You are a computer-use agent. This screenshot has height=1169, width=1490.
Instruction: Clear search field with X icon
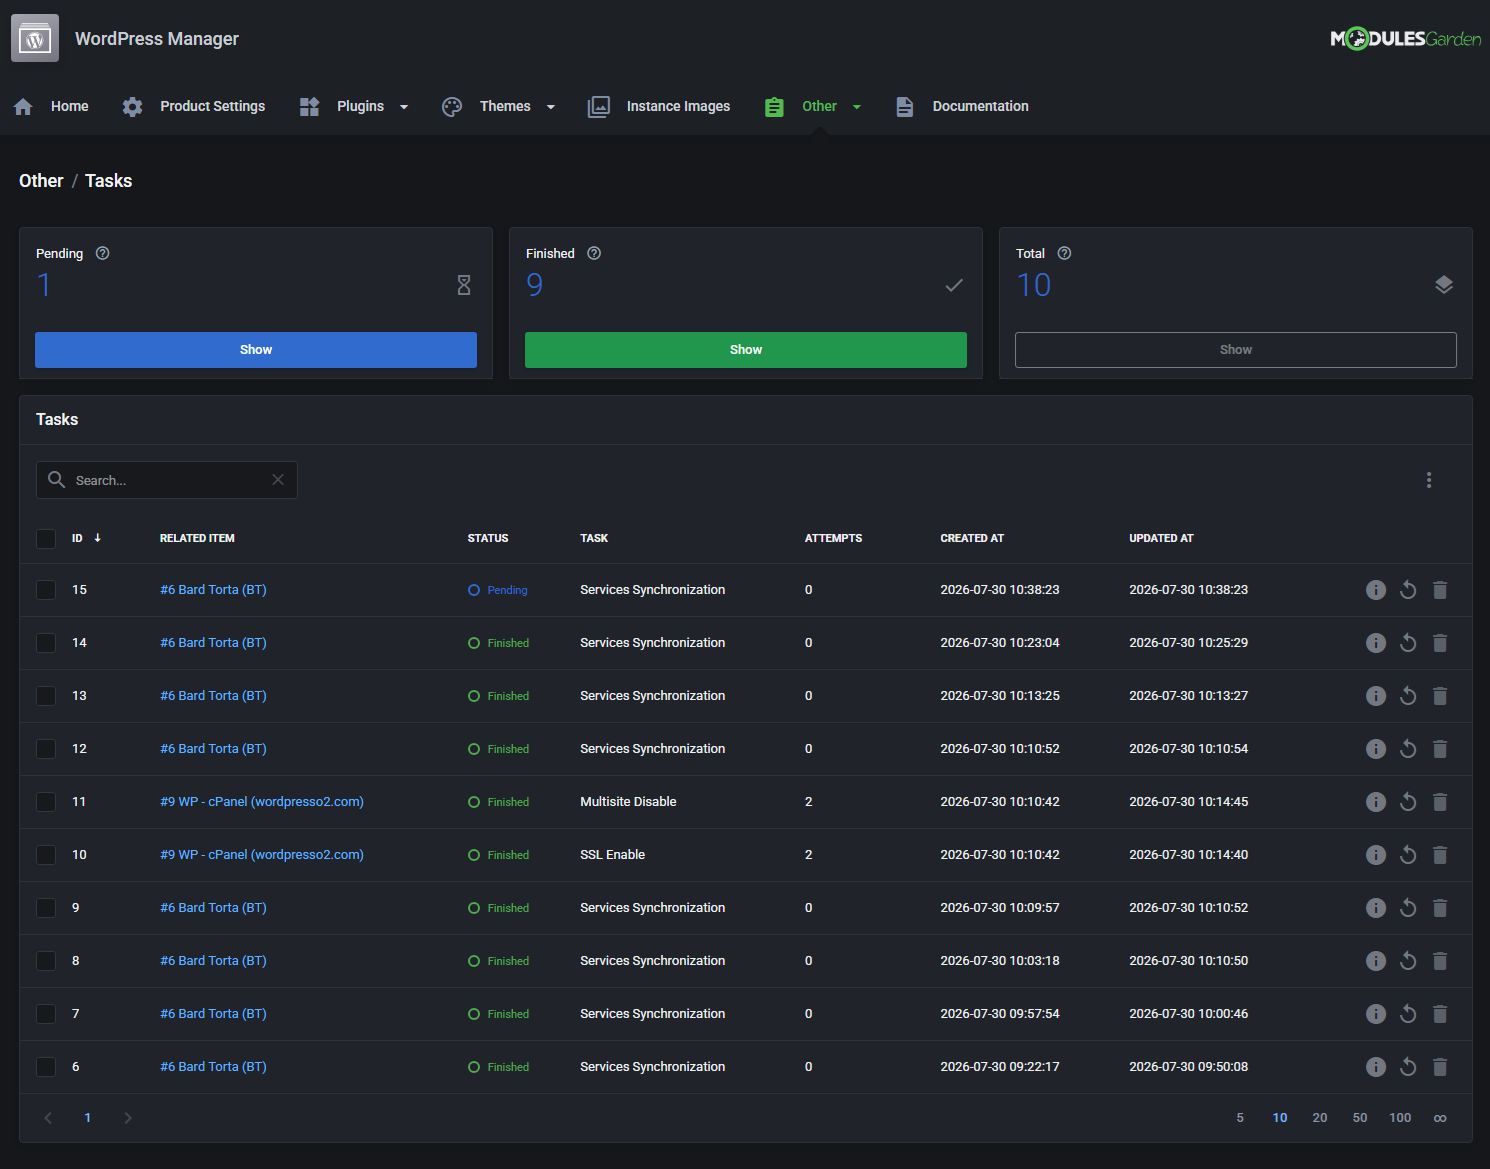pos(278,480)
